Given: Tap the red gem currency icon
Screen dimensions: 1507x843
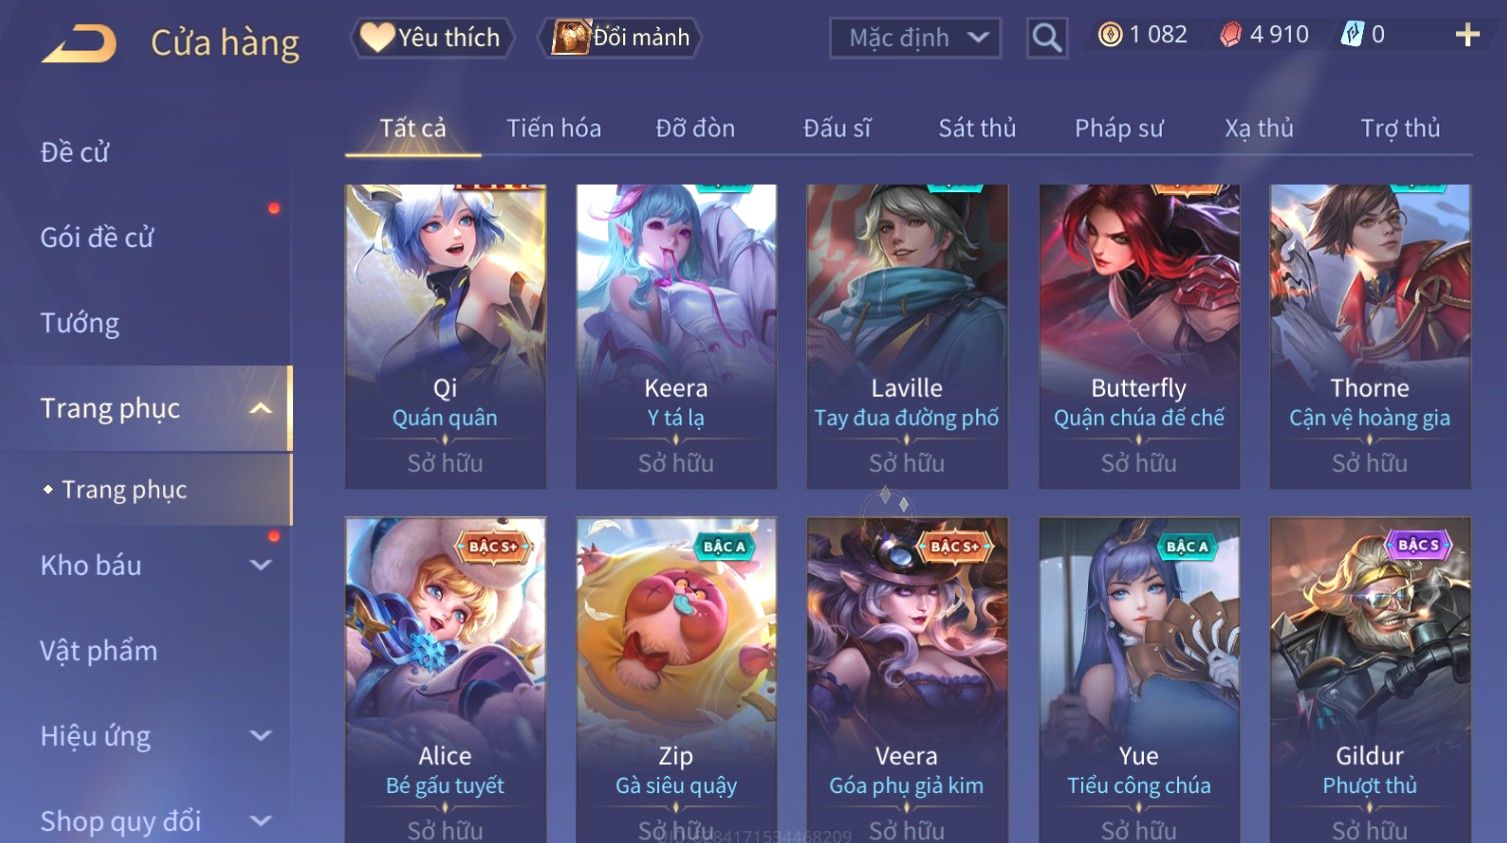Looking at the screenshot, I should [x=1231, y=35].
